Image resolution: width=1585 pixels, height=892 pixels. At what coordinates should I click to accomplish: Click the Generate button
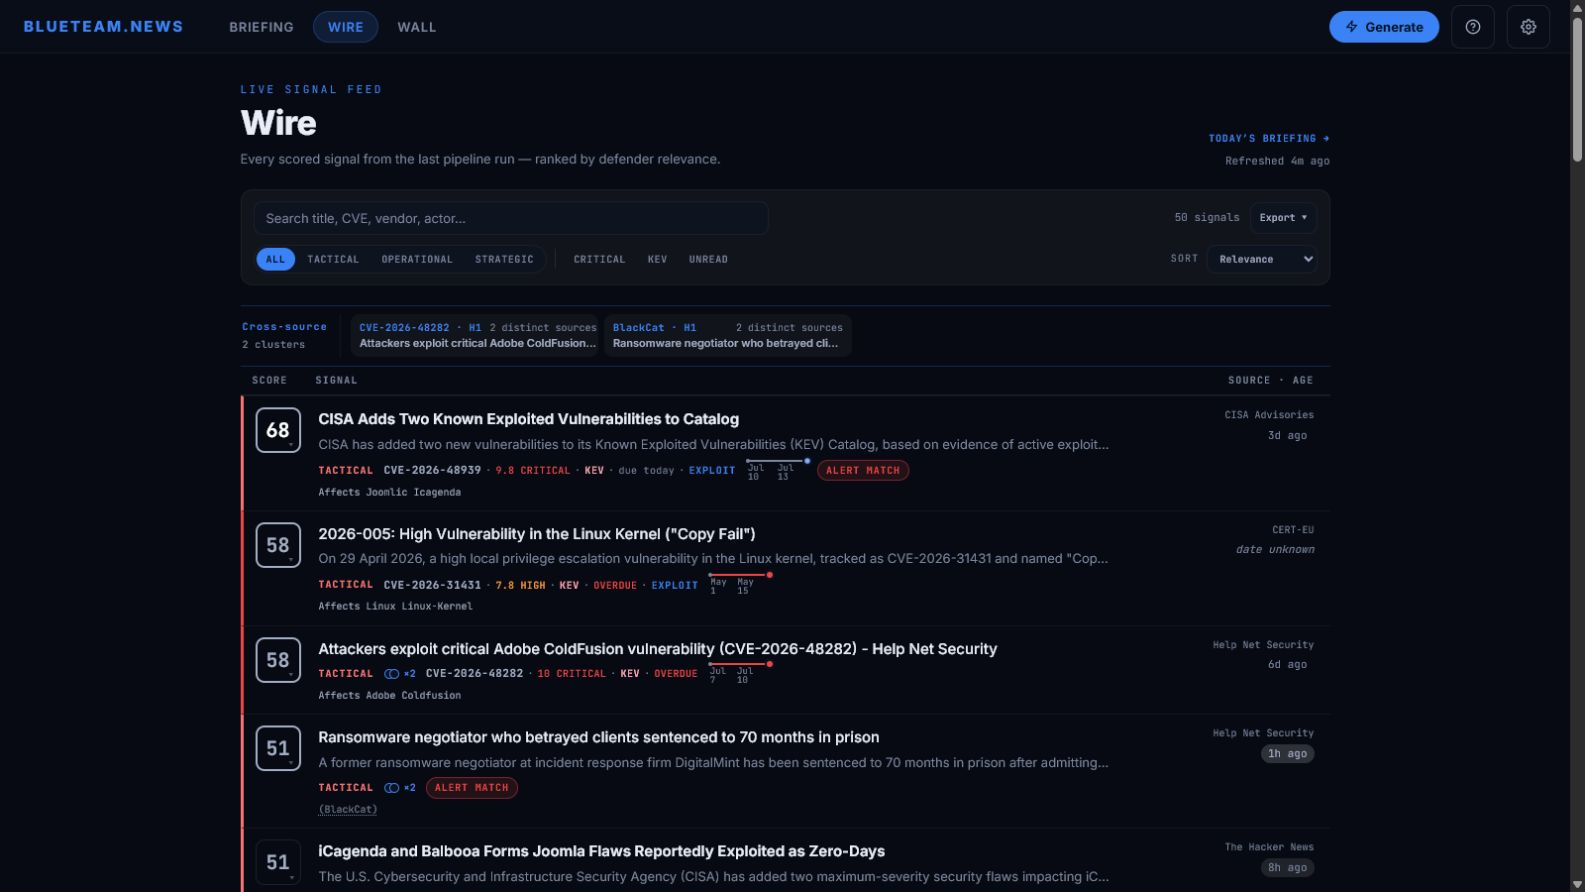point(1384,27)
